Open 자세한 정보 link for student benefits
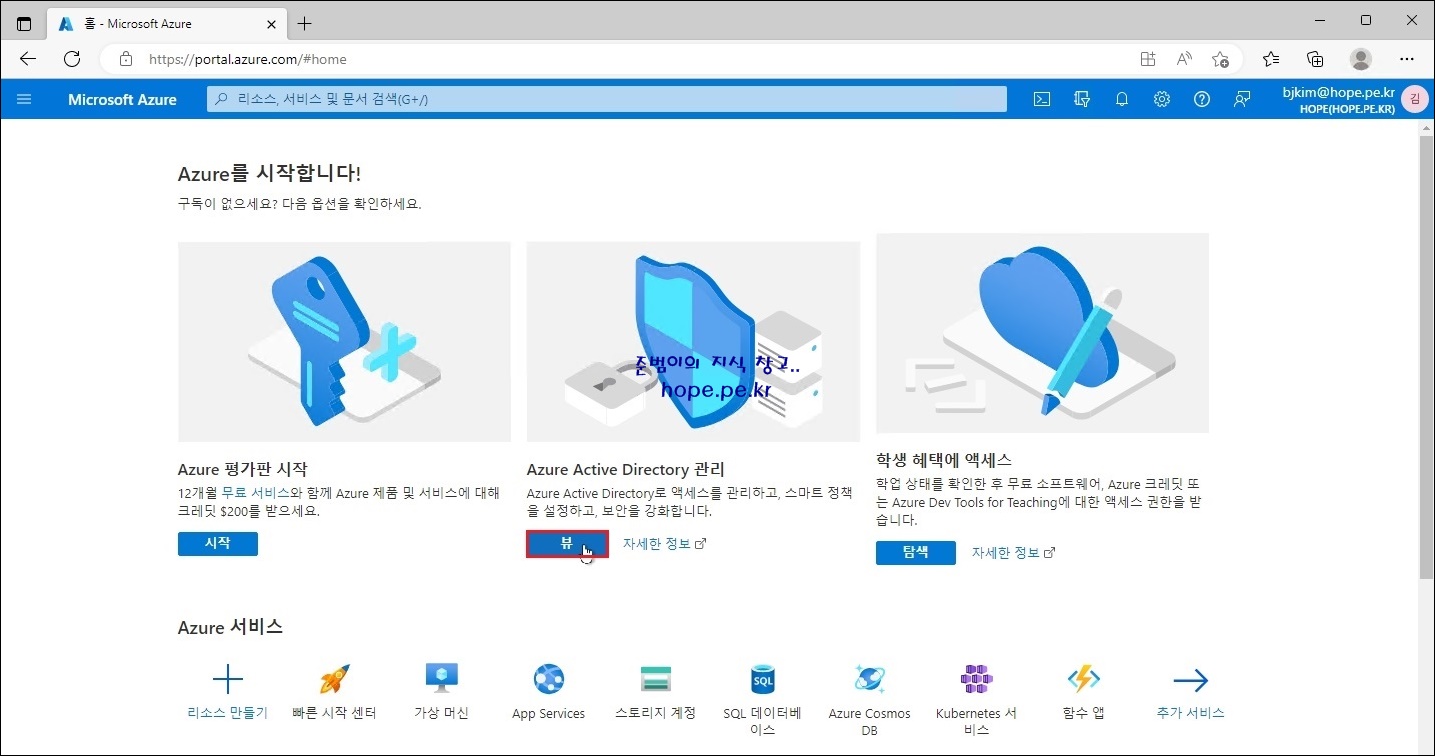Viewport: 1435px width, 756px height. click(1013, 552)
